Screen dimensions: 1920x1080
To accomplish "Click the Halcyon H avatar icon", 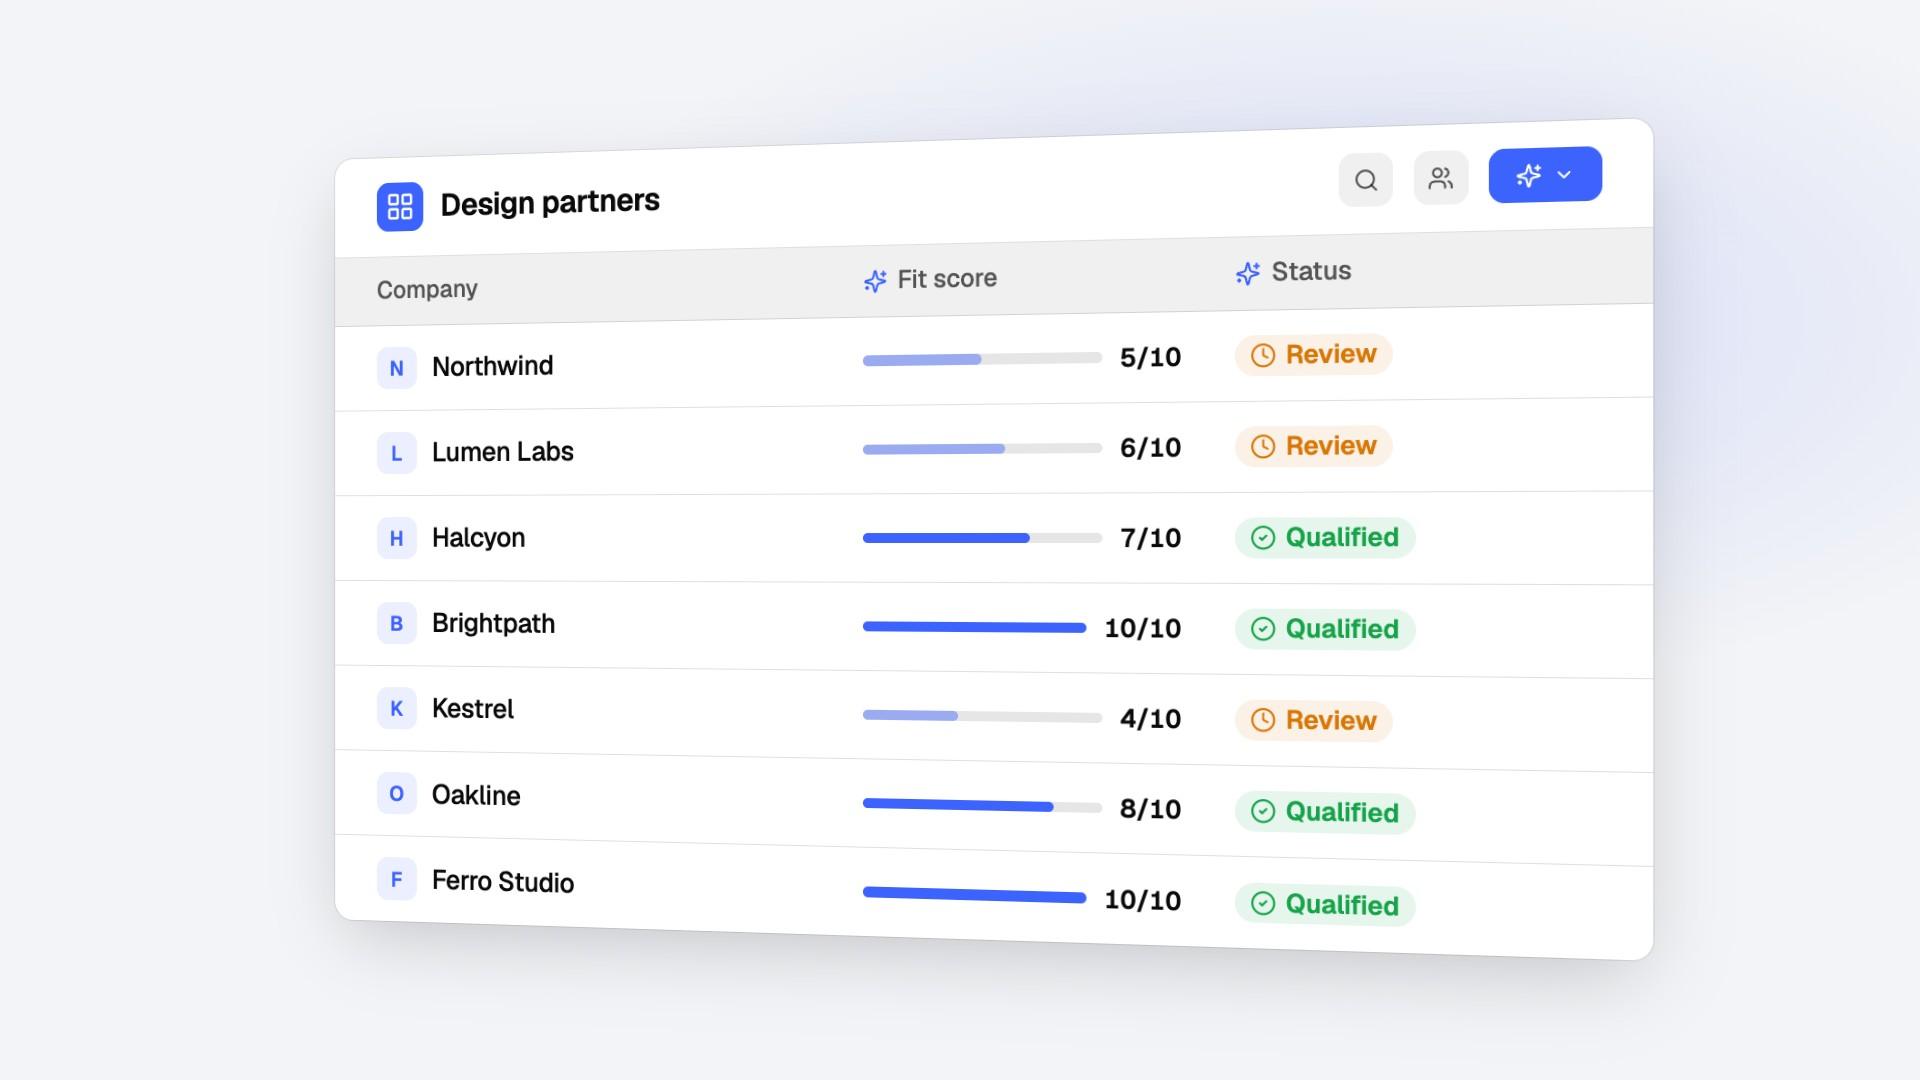I will (x=397, y=538).
